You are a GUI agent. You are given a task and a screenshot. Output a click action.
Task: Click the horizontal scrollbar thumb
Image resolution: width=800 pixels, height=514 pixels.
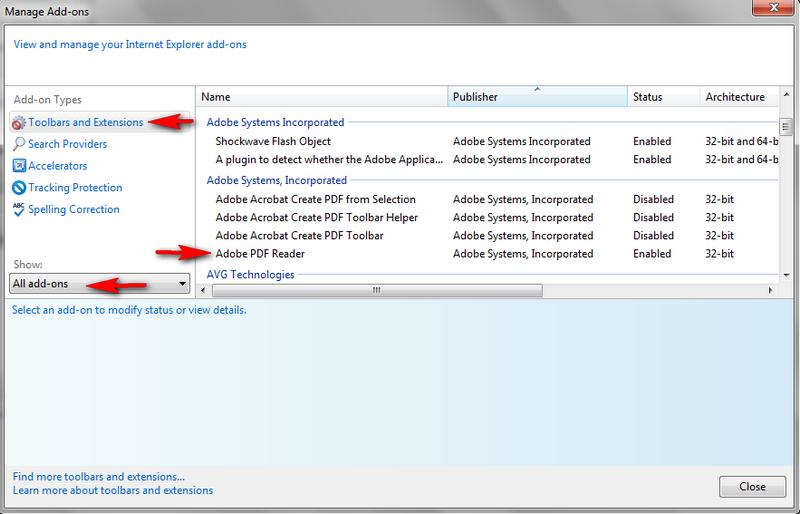tap(378, 290)
